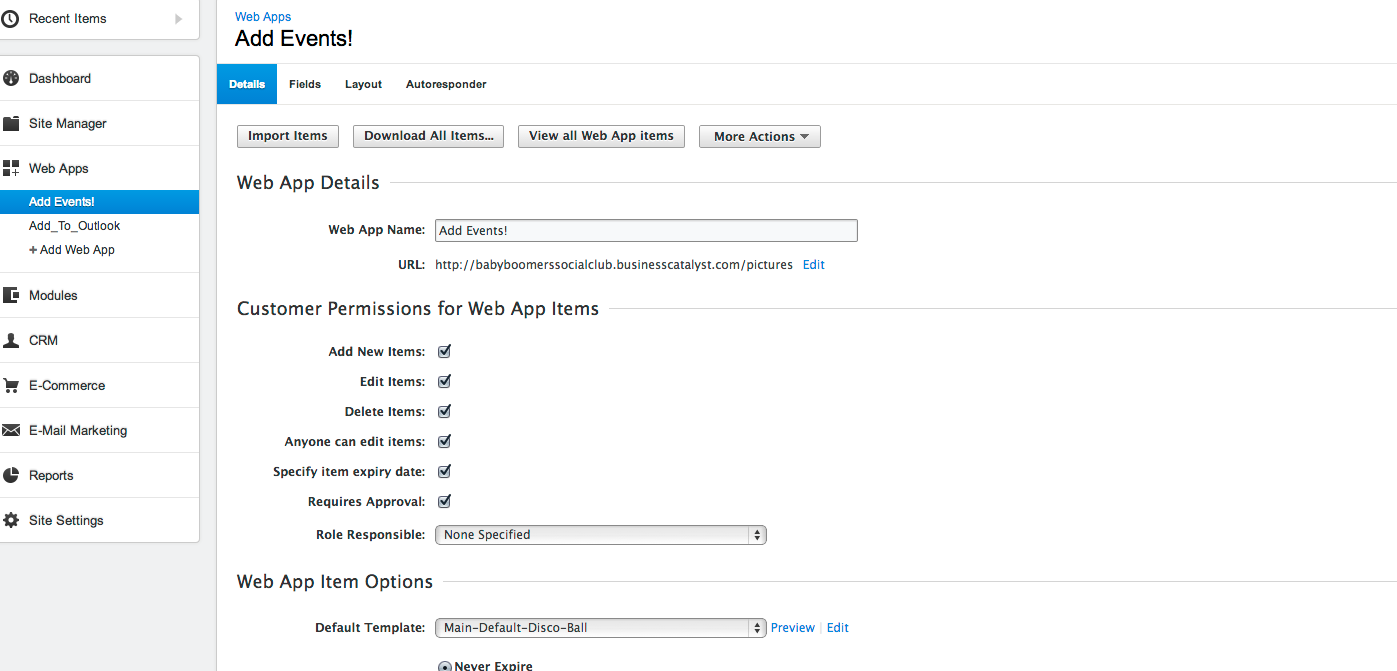The height and width of the screenshot is (671, 1397).
Task: Open the Role Responsible dropdown
Action: pos(600,534)
